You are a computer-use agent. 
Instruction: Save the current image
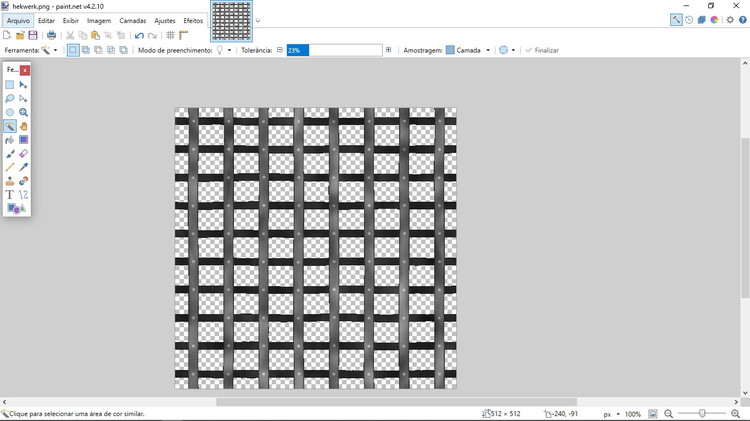(x=33, y=35)
